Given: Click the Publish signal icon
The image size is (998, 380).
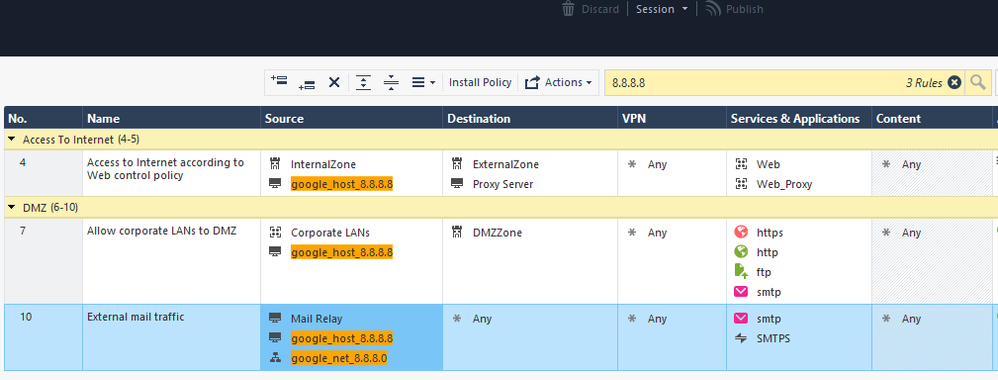Looking at the screenshot, I should tap(713, 9).
